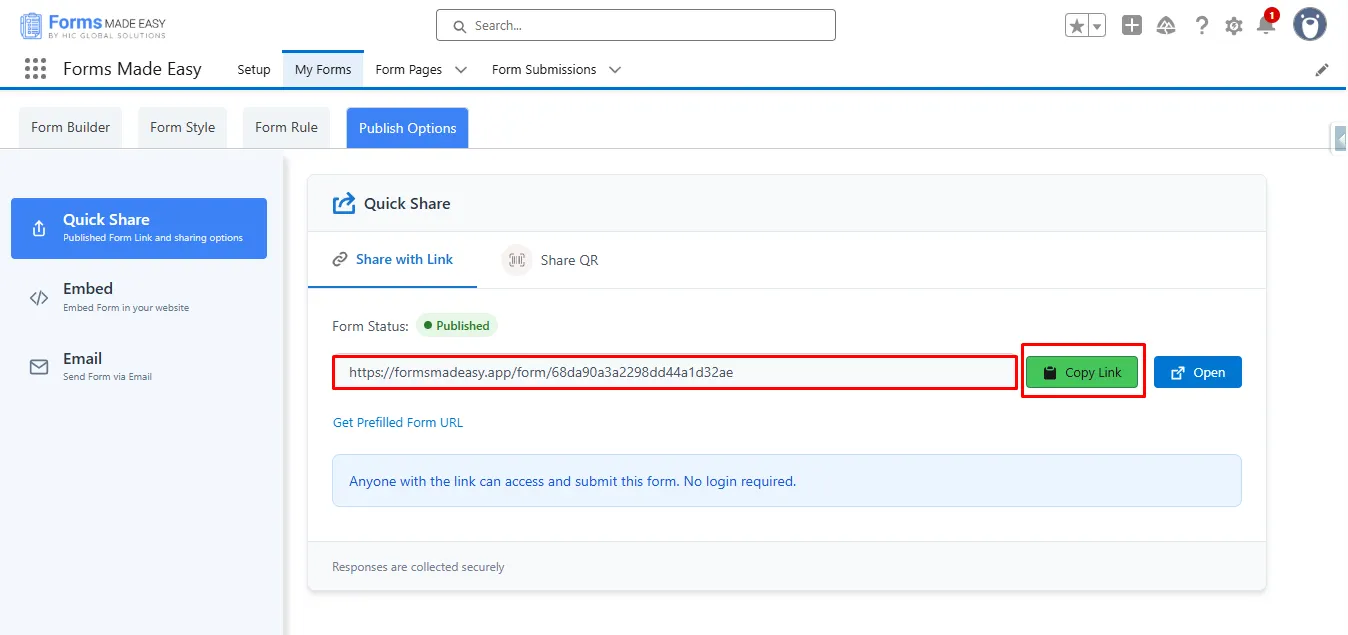Click inside the global Search box

[x=636, y=26]
